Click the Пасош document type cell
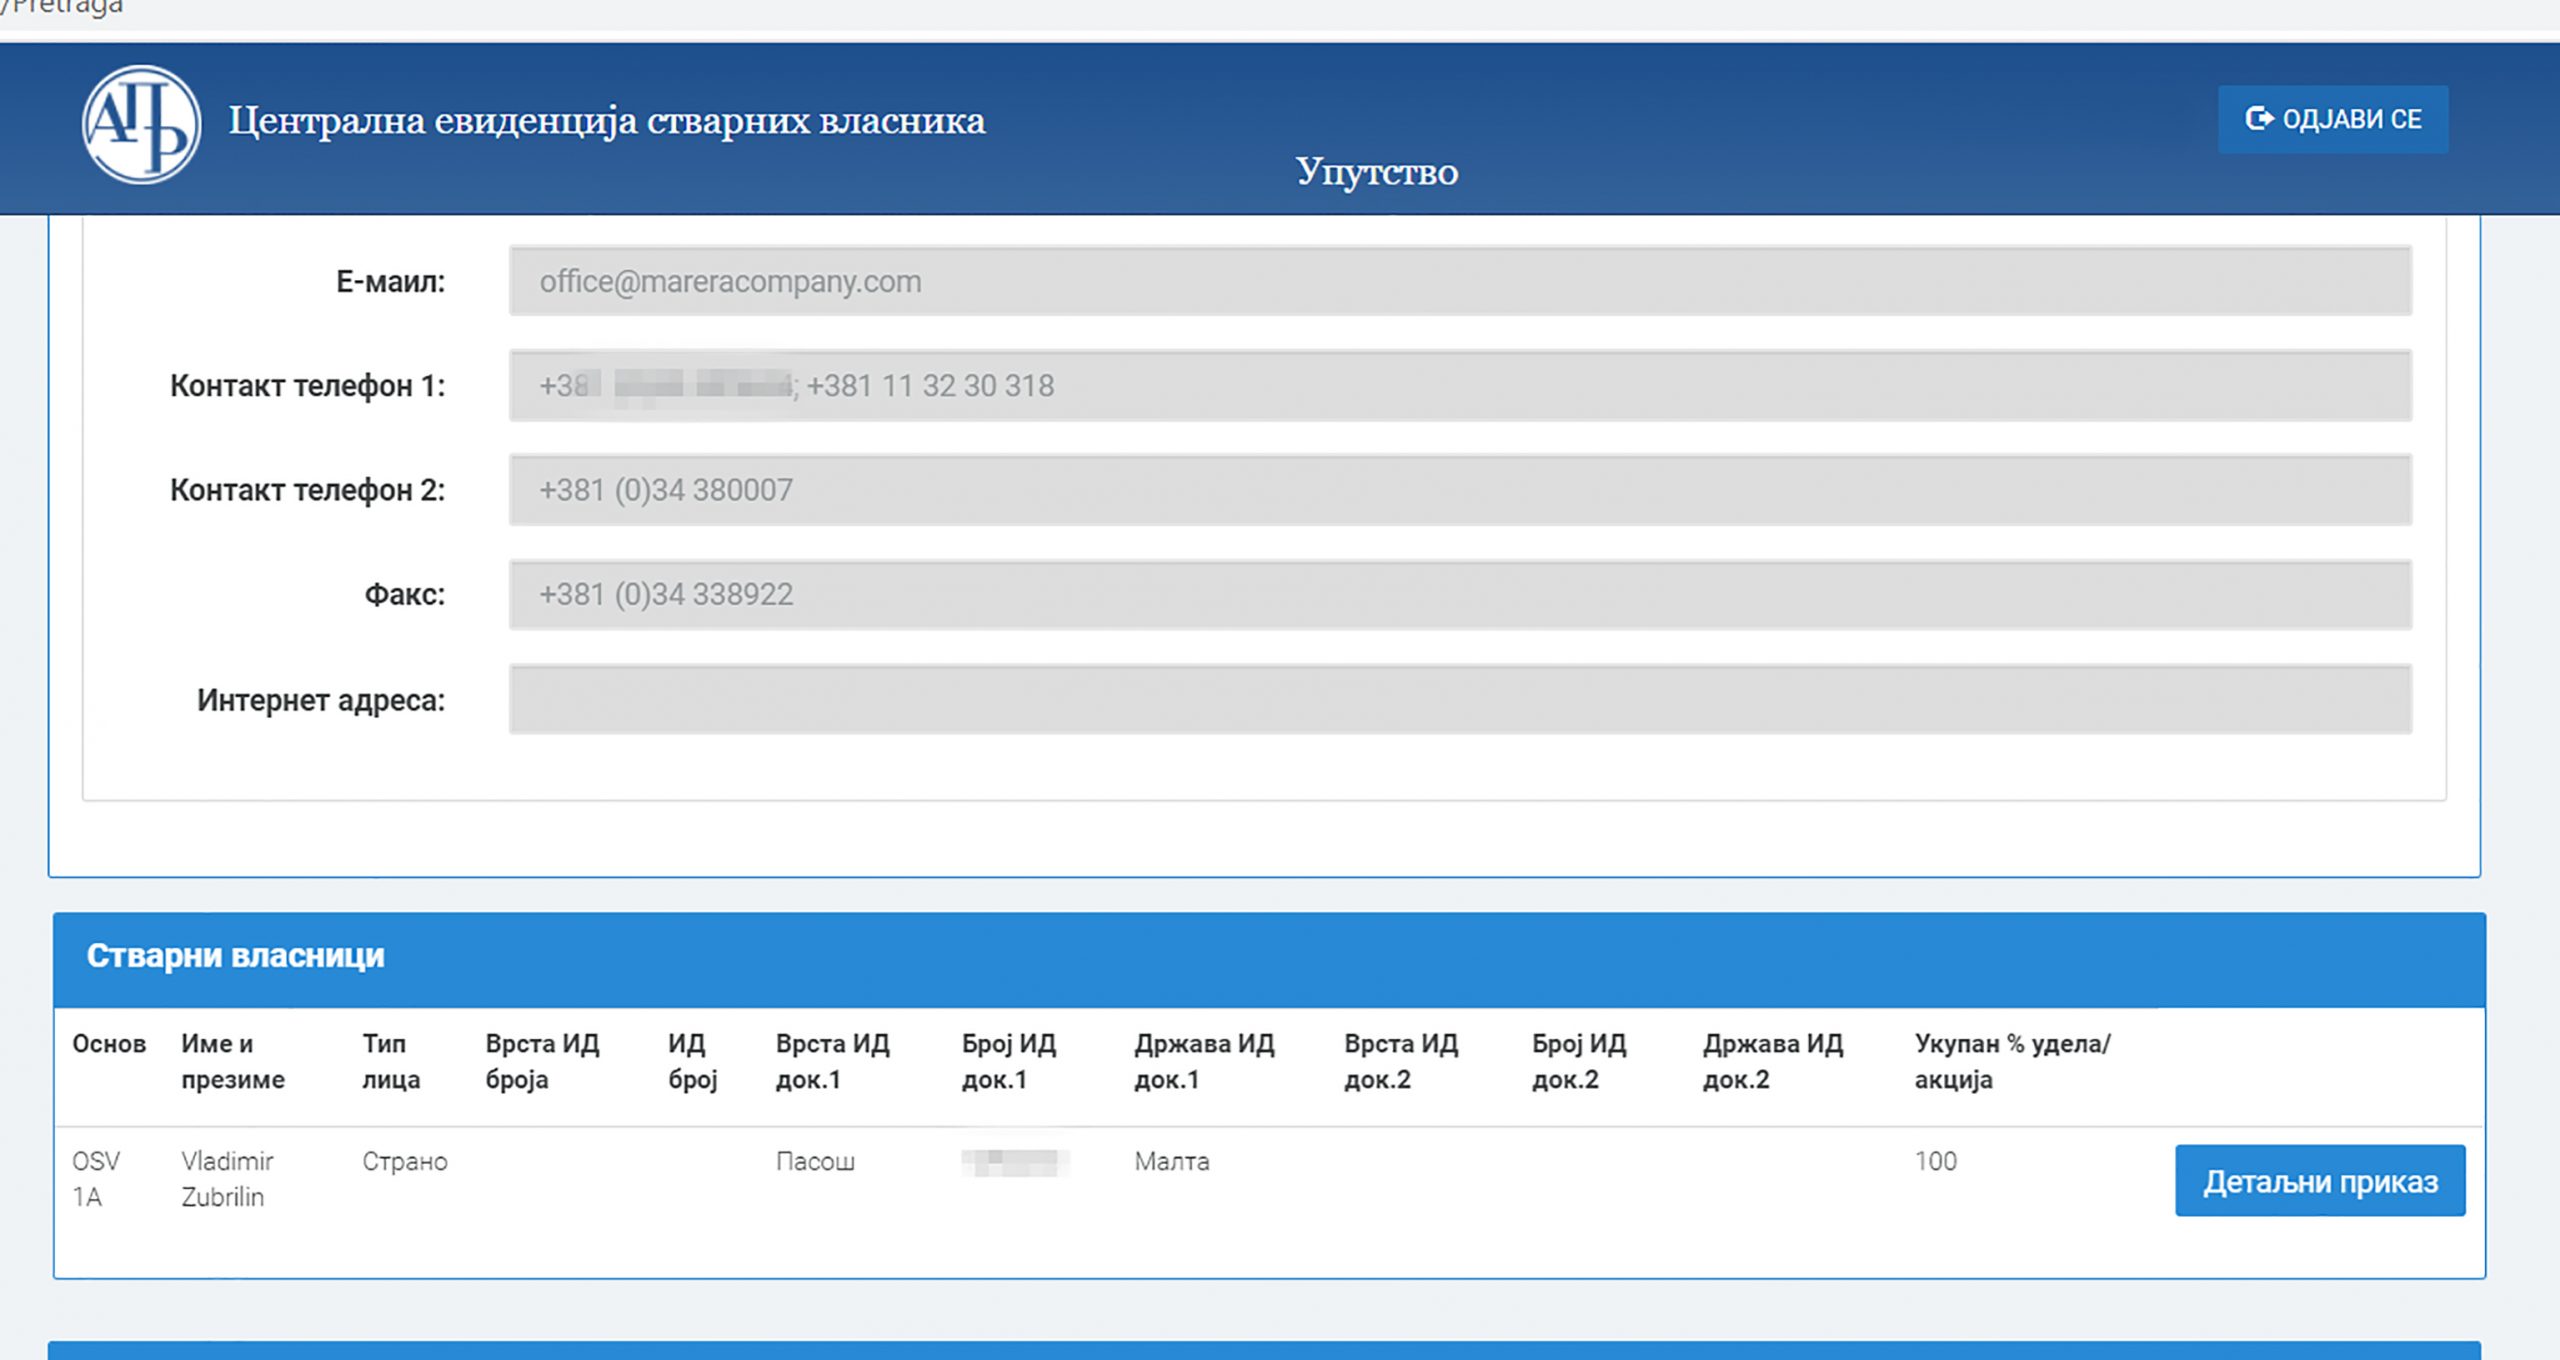 815,1162
